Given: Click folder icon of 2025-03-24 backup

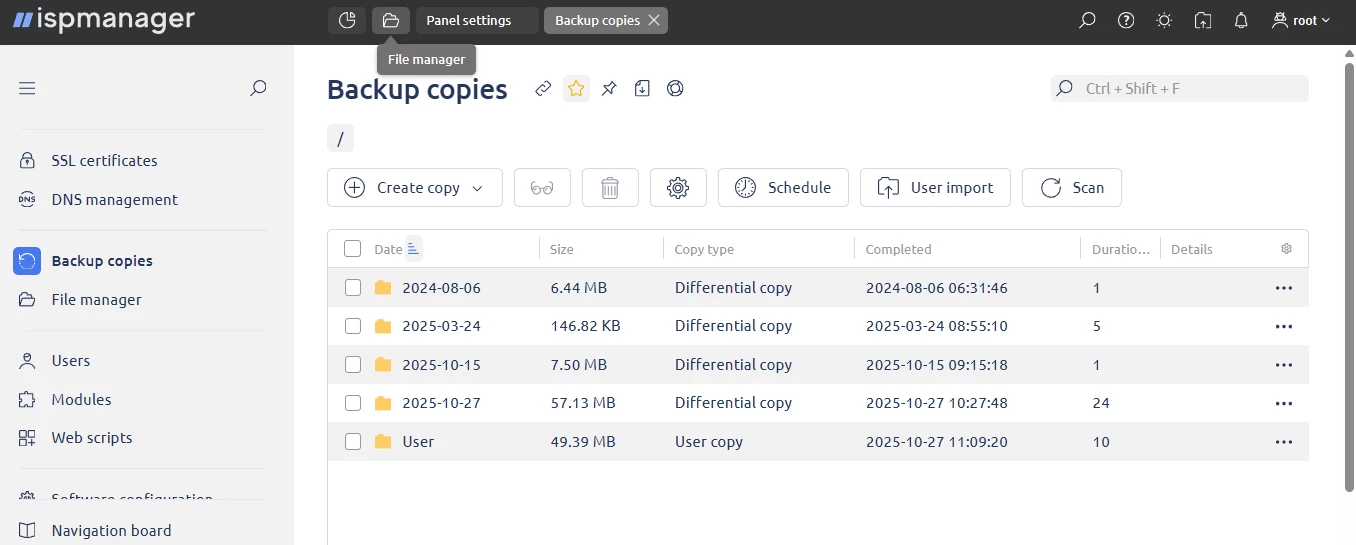Looking at the screenshot, I should (383, 326).
